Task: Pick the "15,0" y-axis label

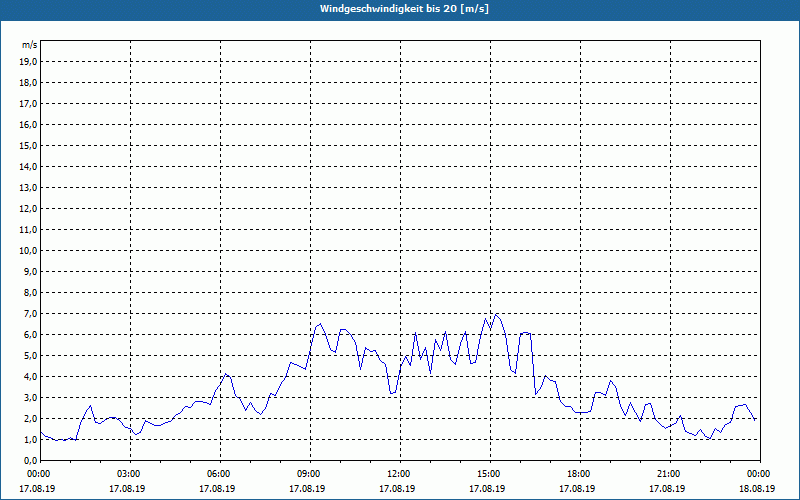Action: [28, 145]
